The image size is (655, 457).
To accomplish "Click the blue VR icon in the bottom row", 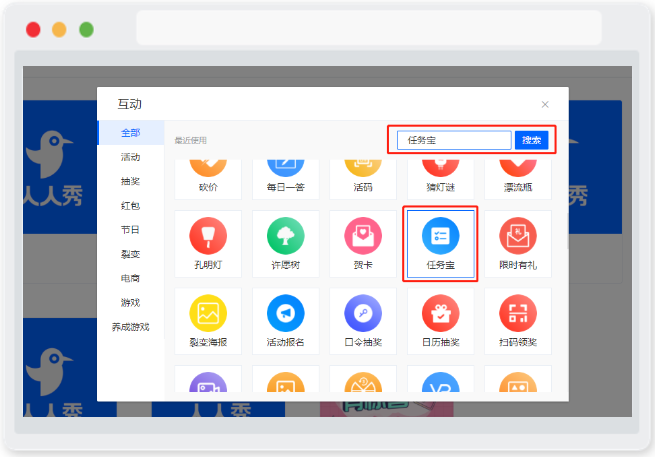I will click(x=440, y=382).
